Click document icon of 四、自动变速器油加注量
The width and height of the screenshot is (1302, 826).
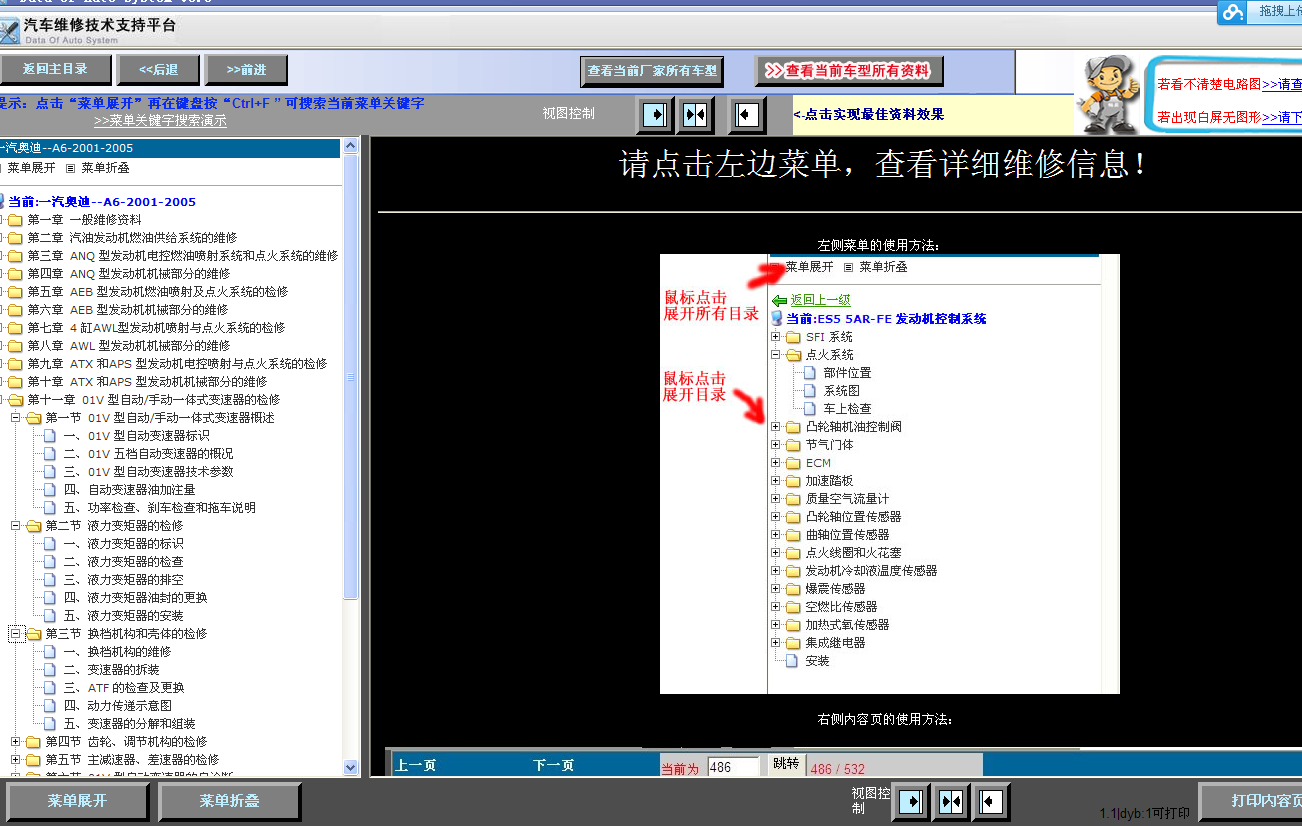point(50,490)
